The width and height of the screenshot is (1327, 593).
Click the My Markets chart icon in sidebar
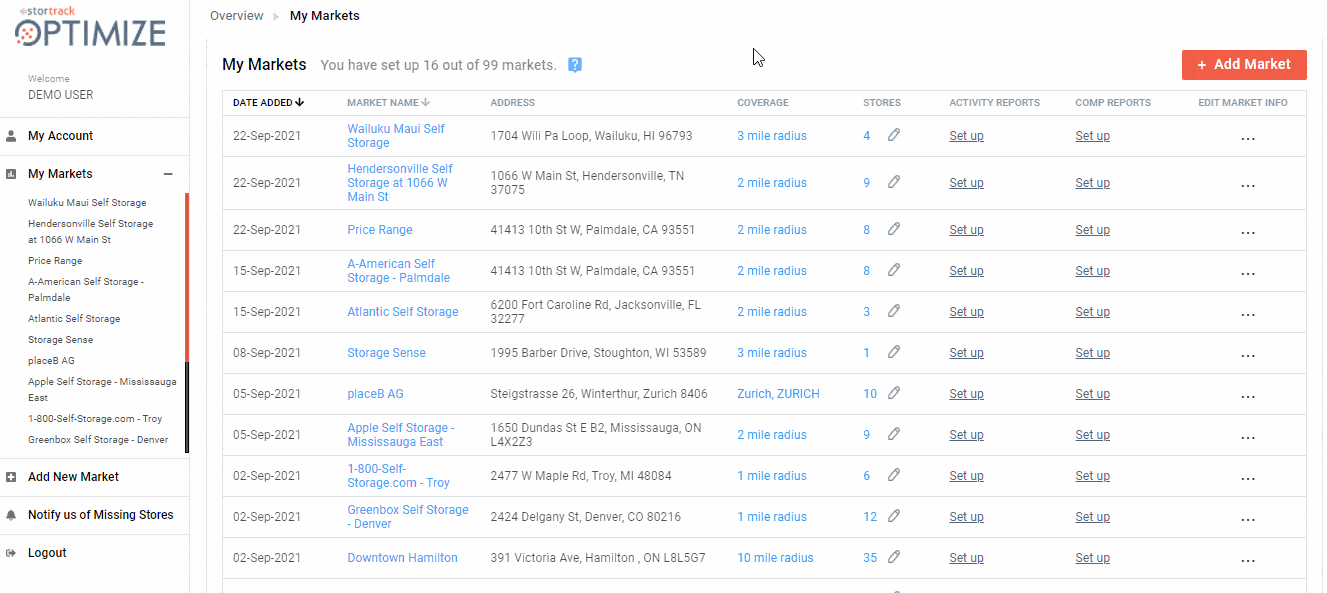pyautogui.click(x=11, y=174)
